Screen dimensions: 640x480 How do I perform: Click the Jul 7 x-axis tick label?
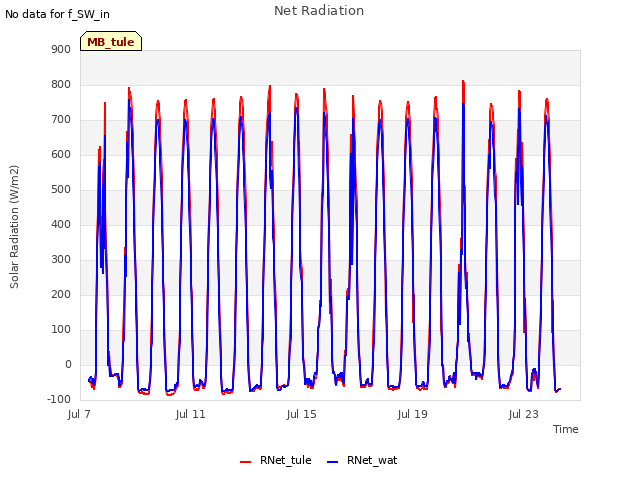(x=79, y=414)
